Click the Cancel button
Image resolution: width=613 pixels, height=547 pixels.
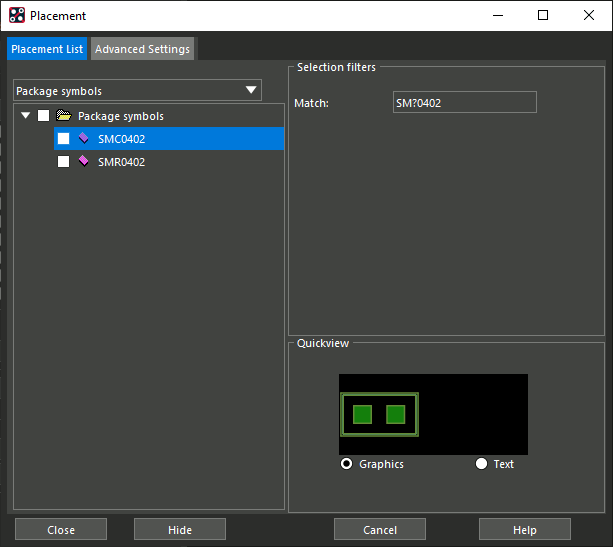380,529
